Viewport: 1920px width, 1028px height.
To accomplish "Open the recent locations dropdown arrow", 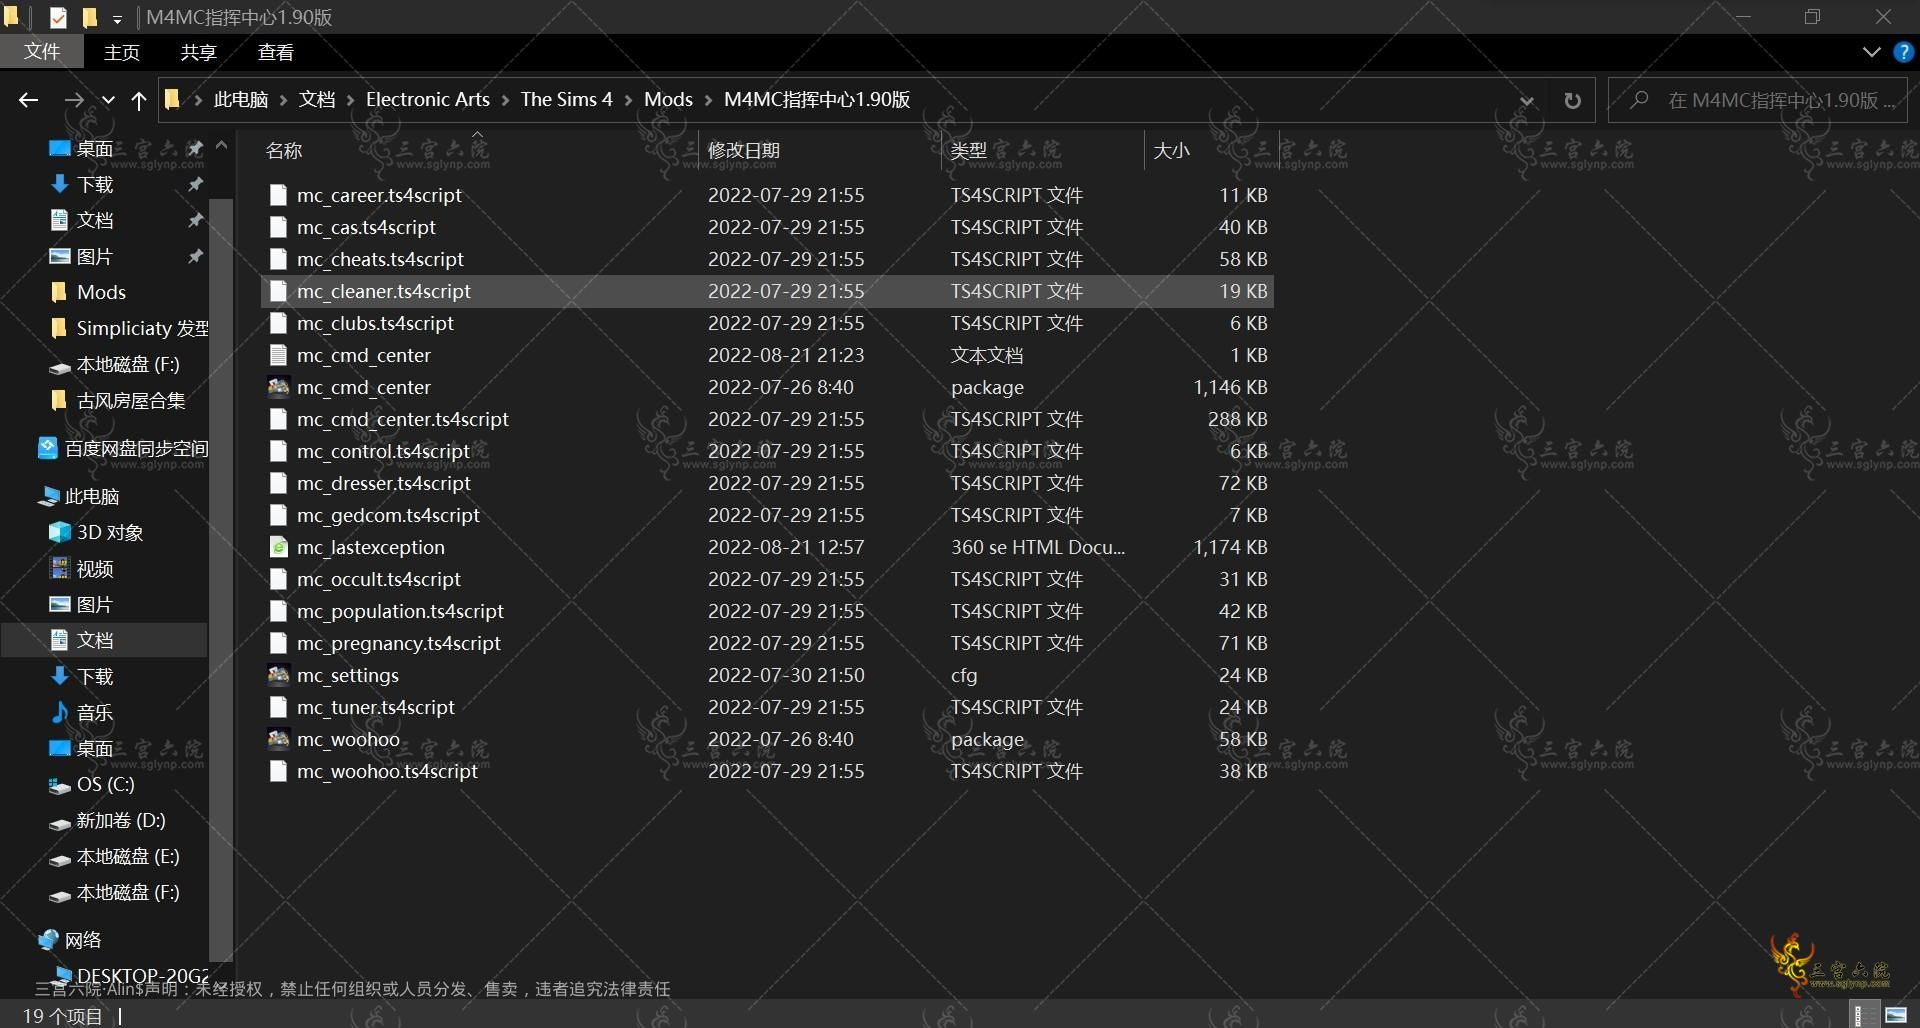I will pyautogui.click(x=108, y=100).
